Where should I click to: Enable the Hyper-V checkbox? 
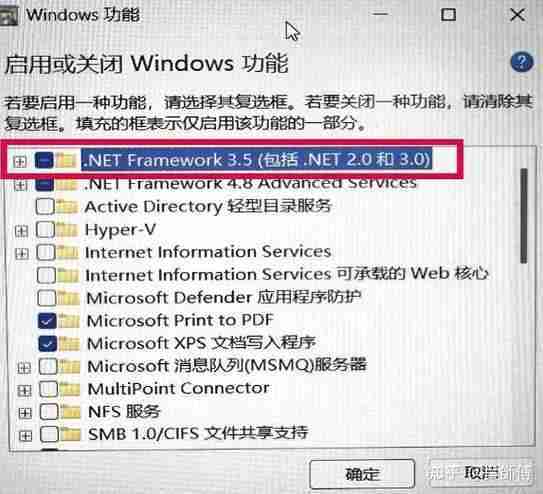pos(45,230)
